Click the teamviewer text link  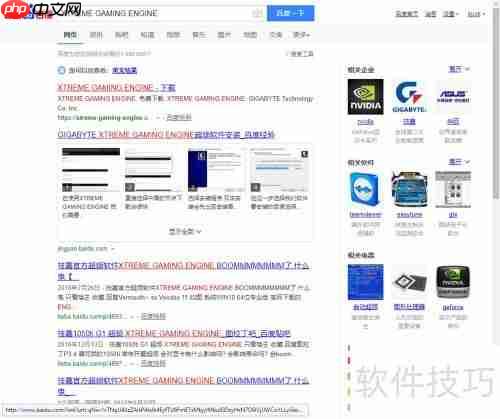[x=365, y=215]
